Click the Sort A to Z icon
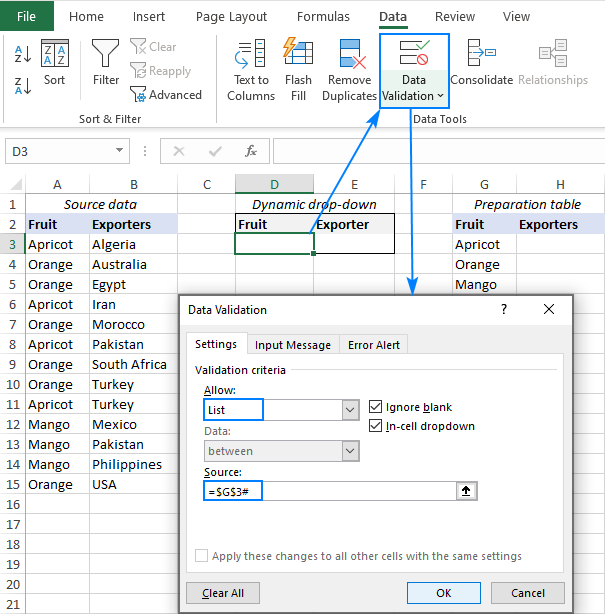 coord(23,54)
